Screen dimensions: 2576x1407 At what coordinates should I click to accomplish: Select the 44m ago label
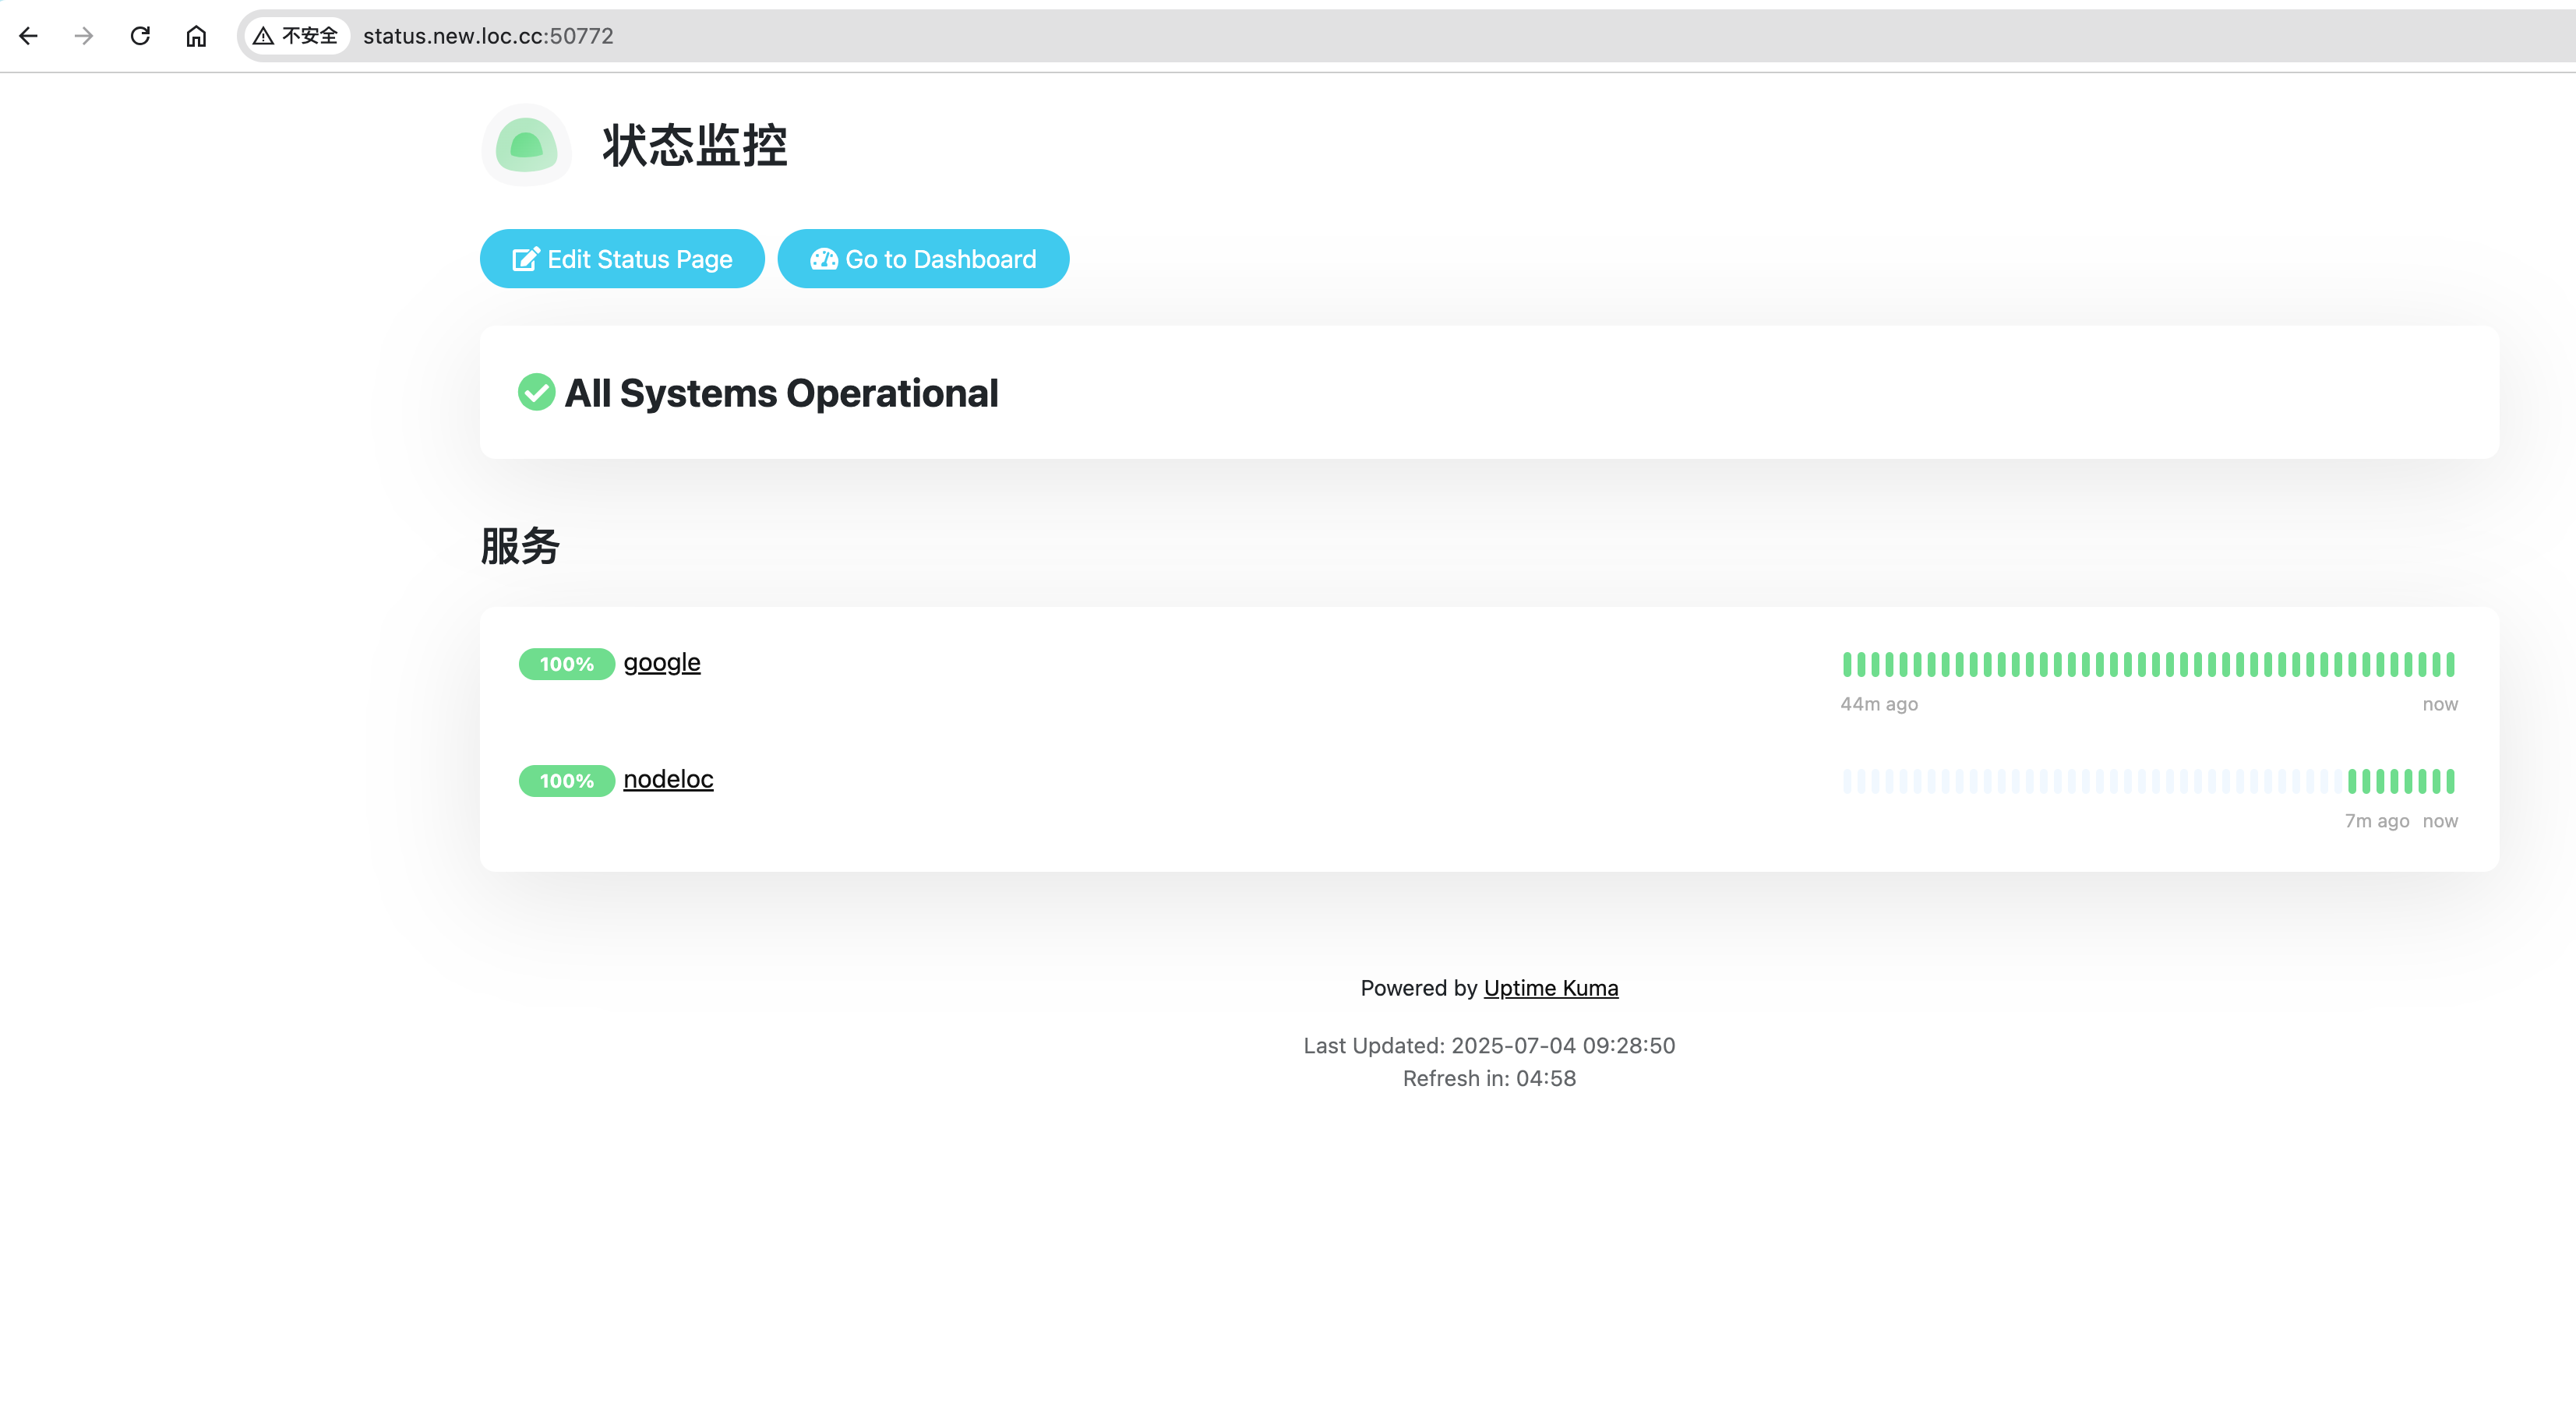pos(1879,704)
